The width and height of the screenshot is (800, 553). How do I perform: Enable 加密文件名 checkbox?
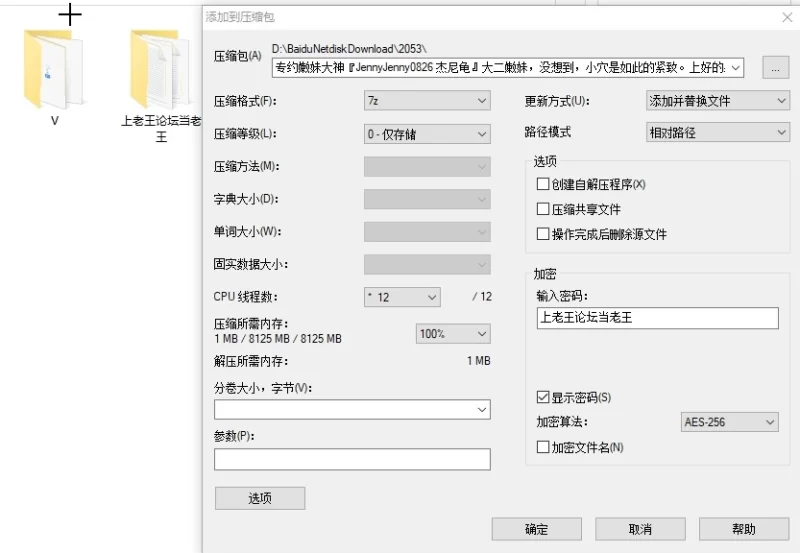click(543, 448)
